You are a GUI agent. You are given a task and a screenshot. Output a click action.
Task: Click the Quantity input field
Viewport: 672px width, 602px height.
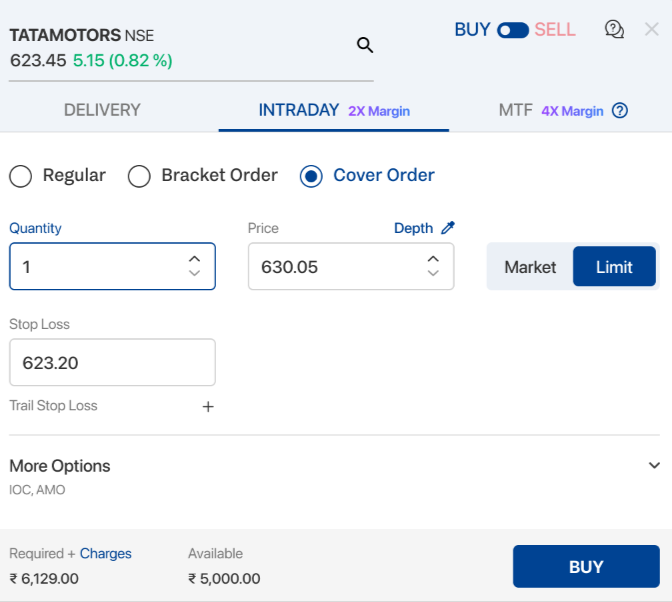coord(112,267)
